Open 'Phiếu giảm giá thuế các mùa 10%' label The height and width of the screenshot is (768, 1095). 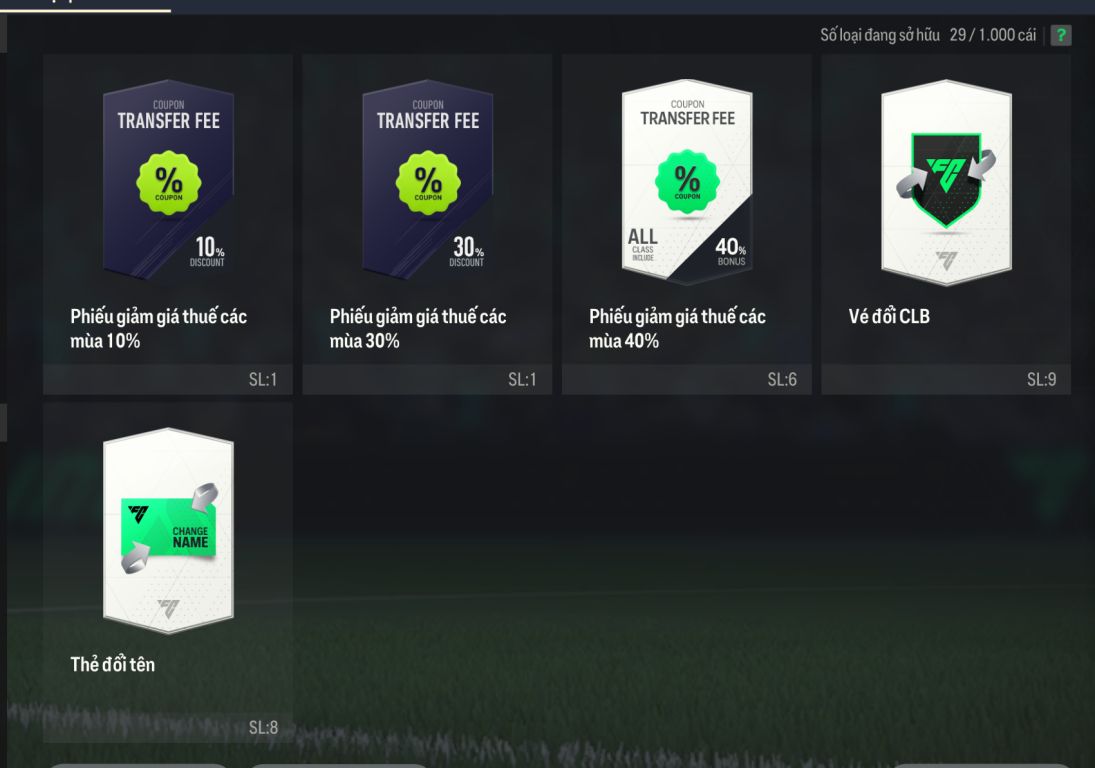point(159,328)
